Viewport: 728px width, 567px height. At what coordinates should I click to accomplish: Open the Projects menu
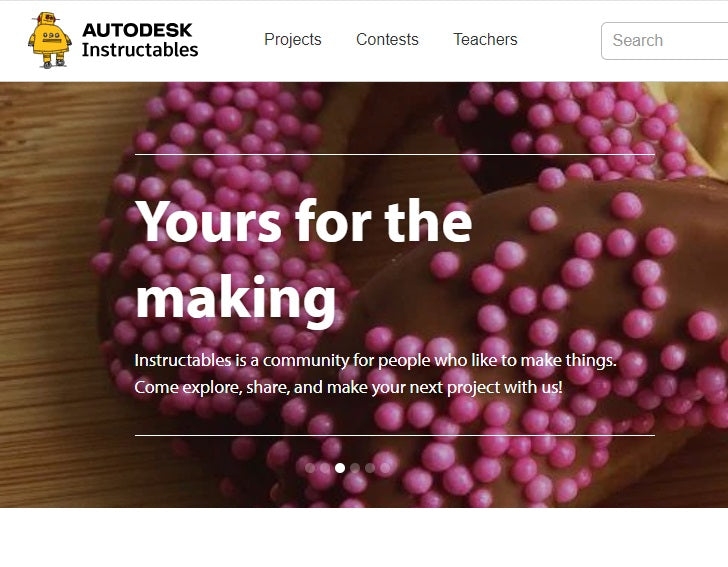coord(292,39)
